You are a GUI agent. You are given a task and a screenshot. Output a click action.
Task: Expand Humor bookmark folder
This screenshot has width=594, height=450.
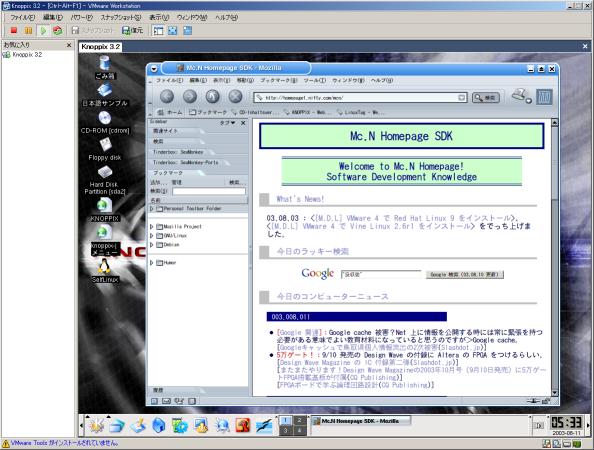click(x=152, y=262)
